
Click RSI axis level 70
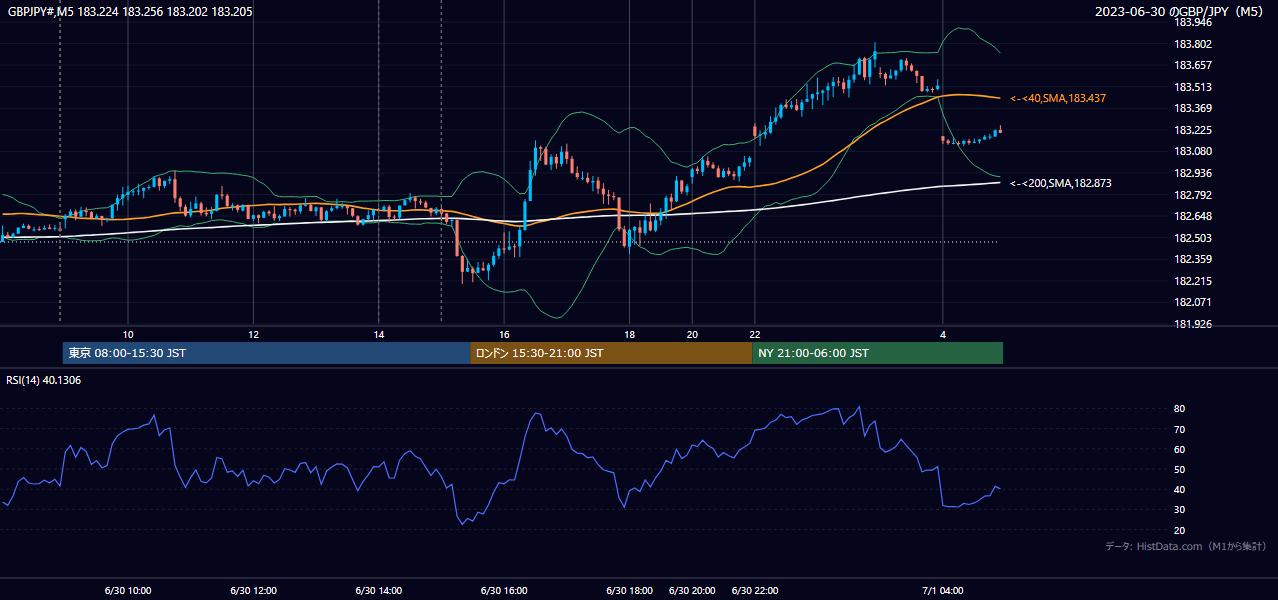[1180, 430]
